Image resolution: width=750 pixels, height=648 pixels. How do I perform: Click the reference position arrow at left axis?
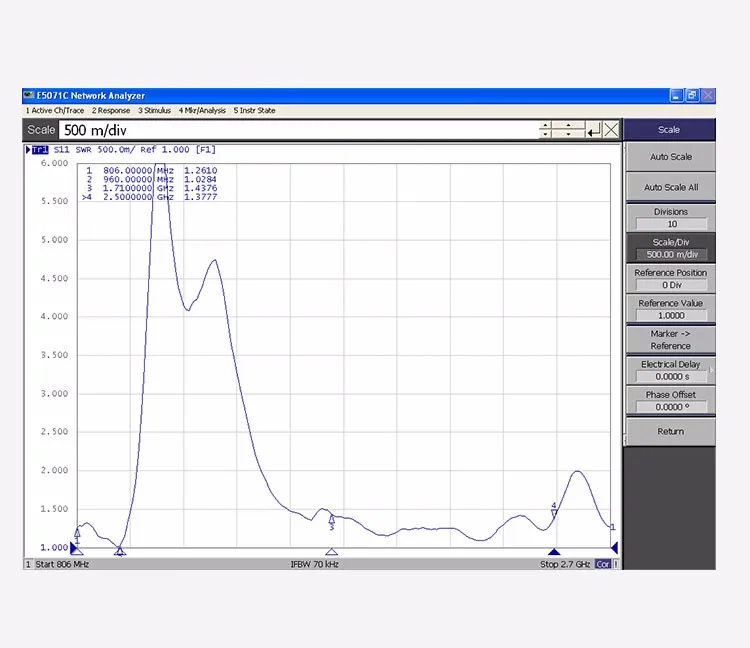[x=75, y=548]
